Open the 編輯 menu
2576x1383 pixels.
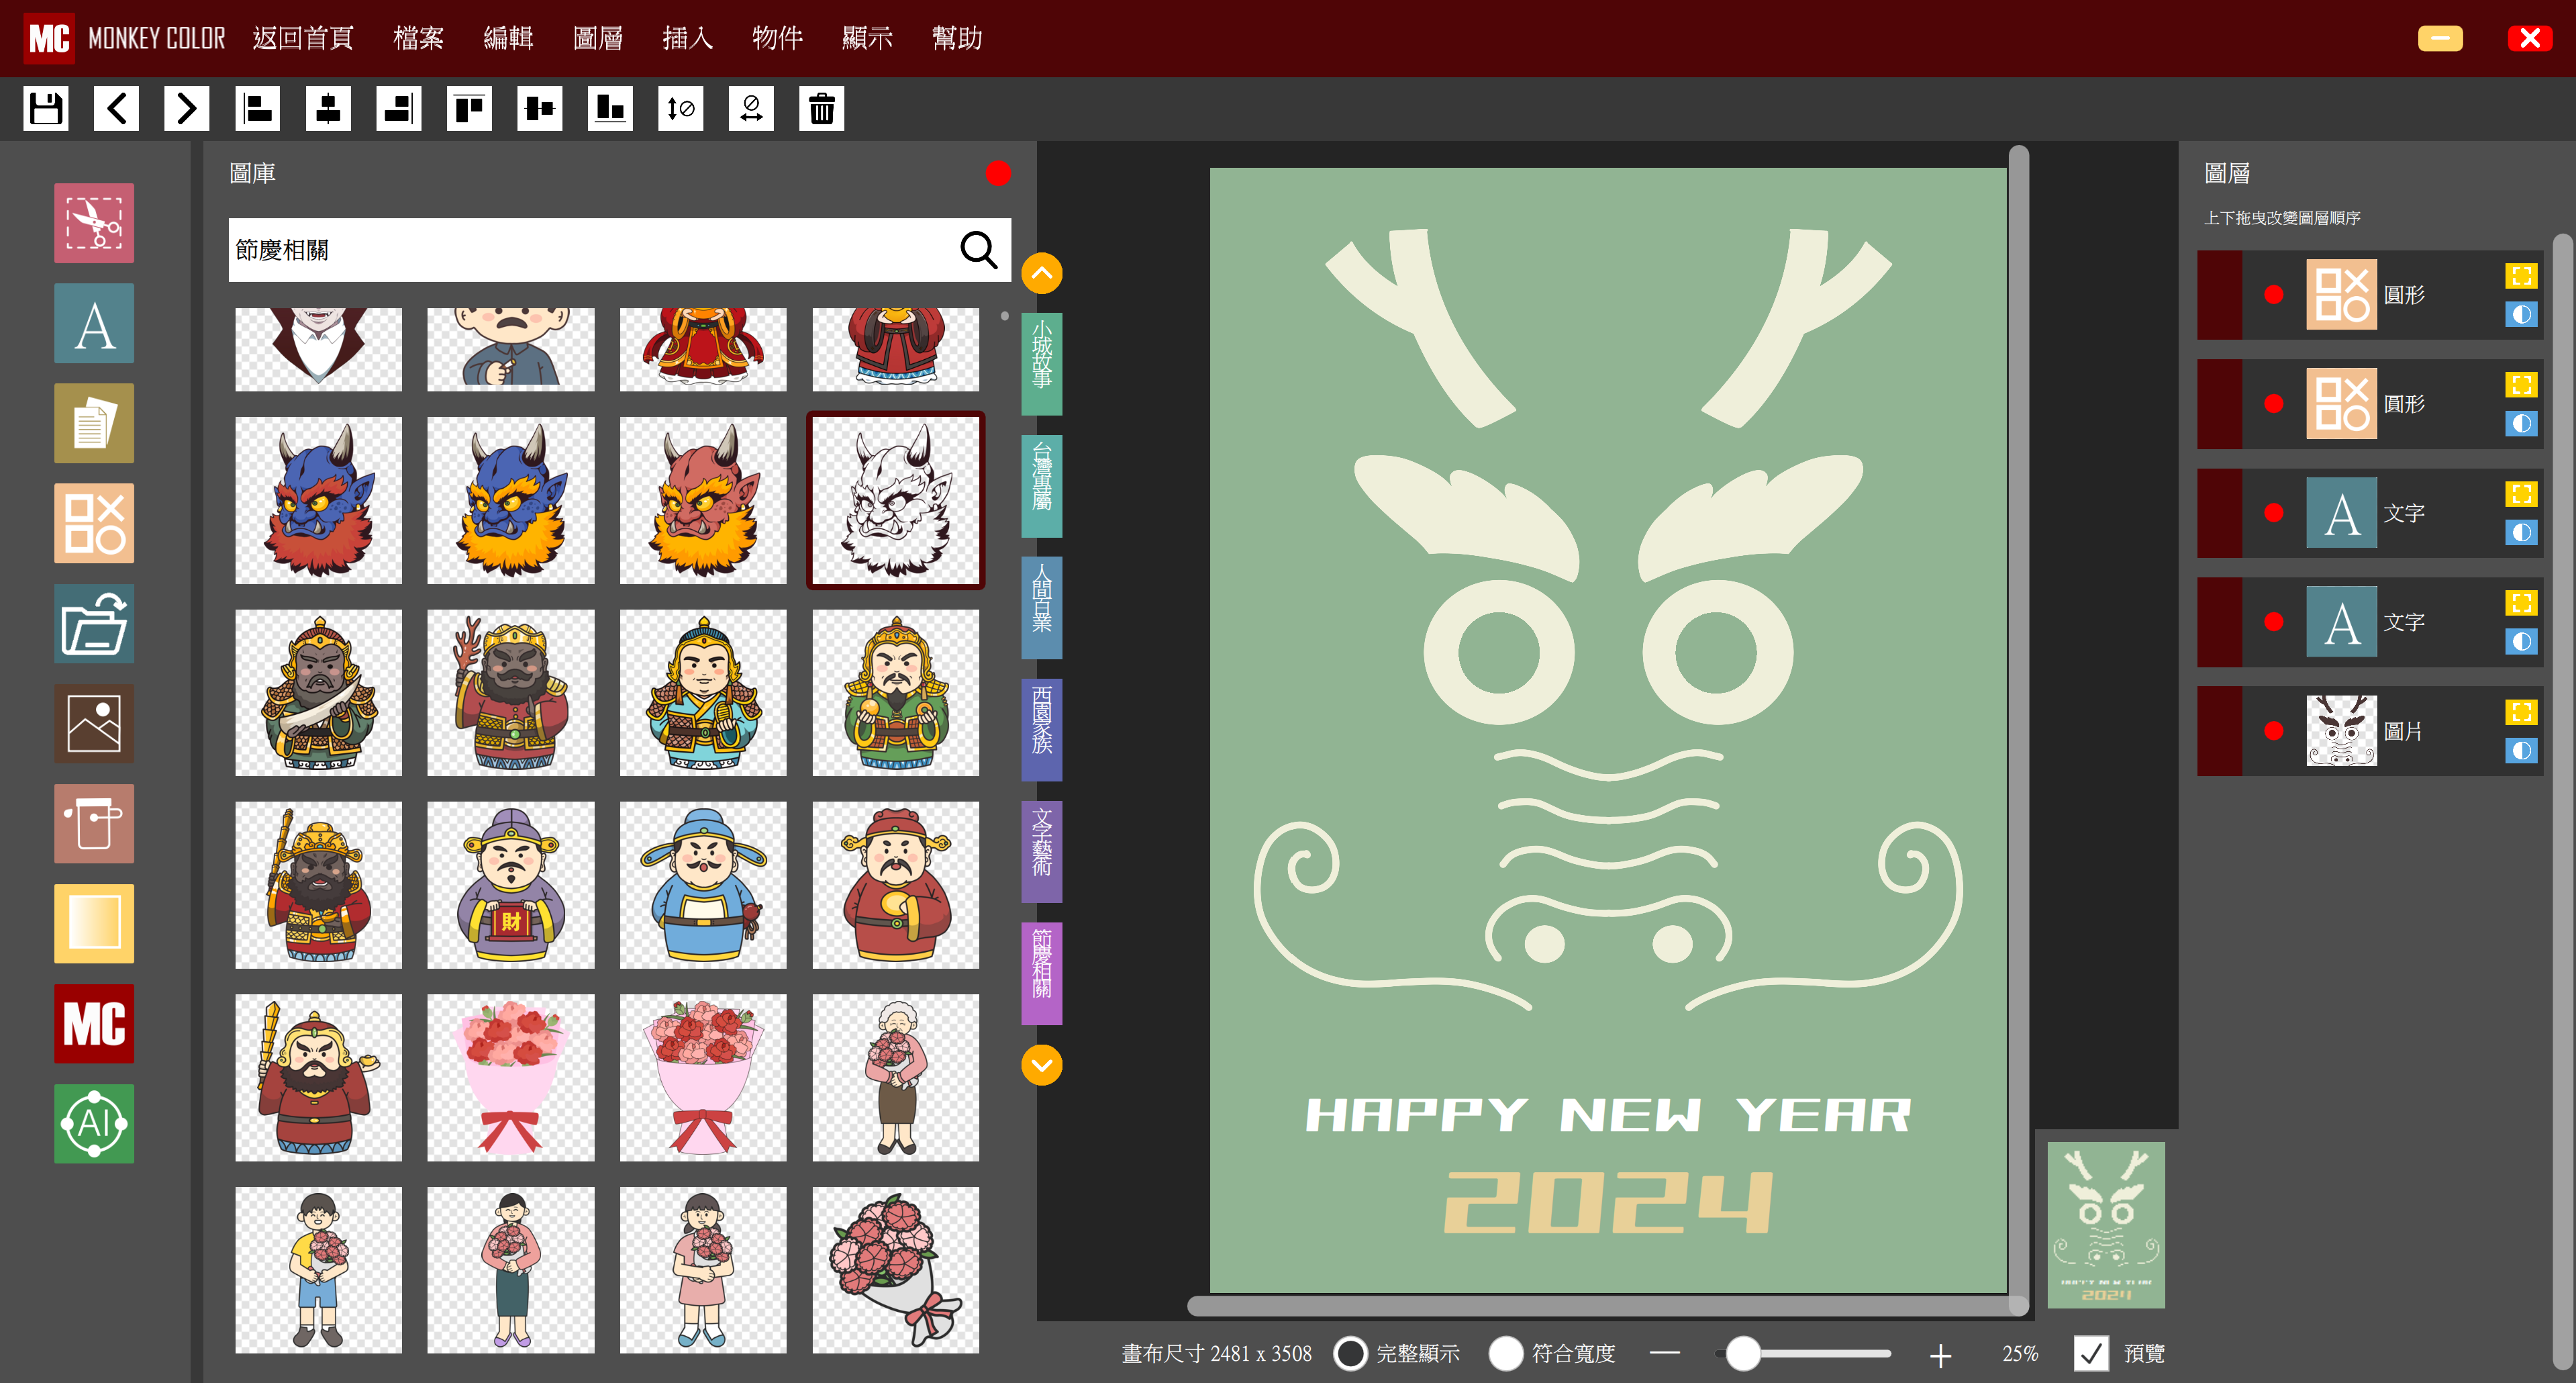coord(508,38)
